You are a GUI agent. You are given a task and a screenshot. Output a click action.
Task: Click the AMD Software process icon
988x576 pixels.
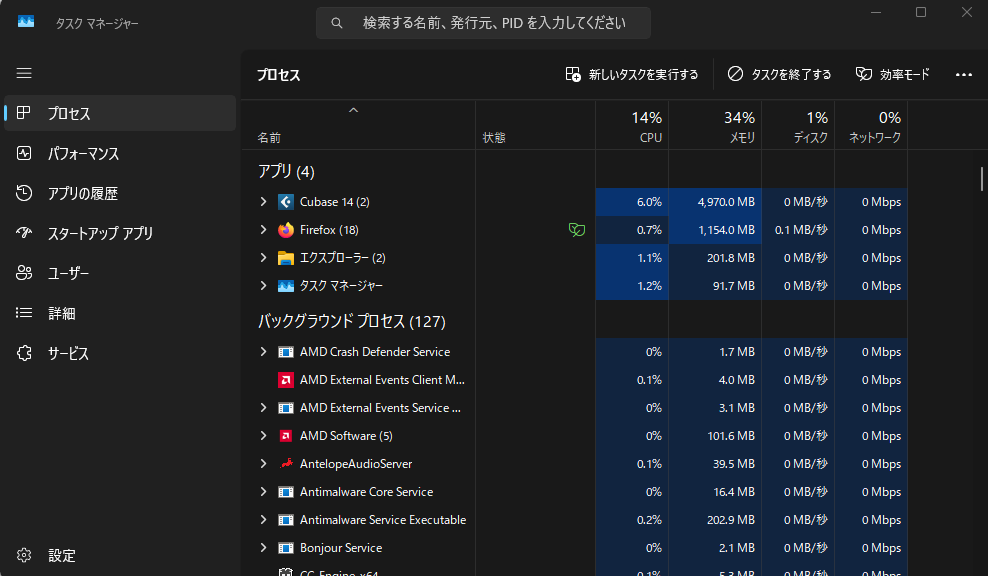click(286, 436)
